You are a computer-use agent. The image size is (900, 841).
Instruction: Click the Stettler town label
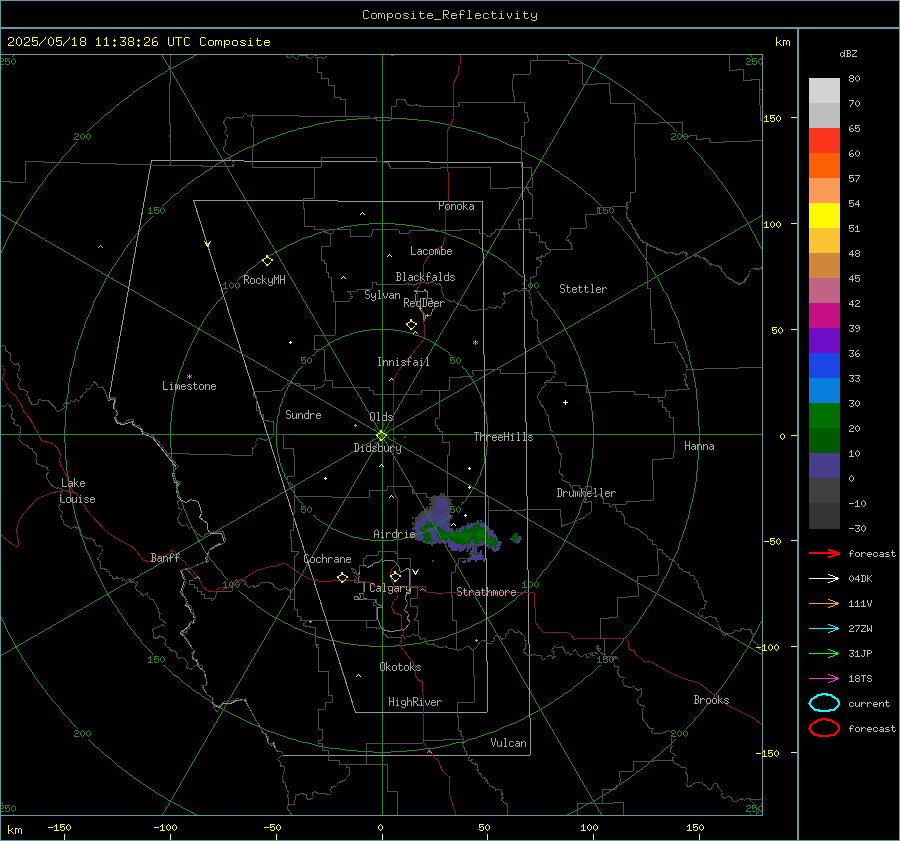tap(583, 289)
